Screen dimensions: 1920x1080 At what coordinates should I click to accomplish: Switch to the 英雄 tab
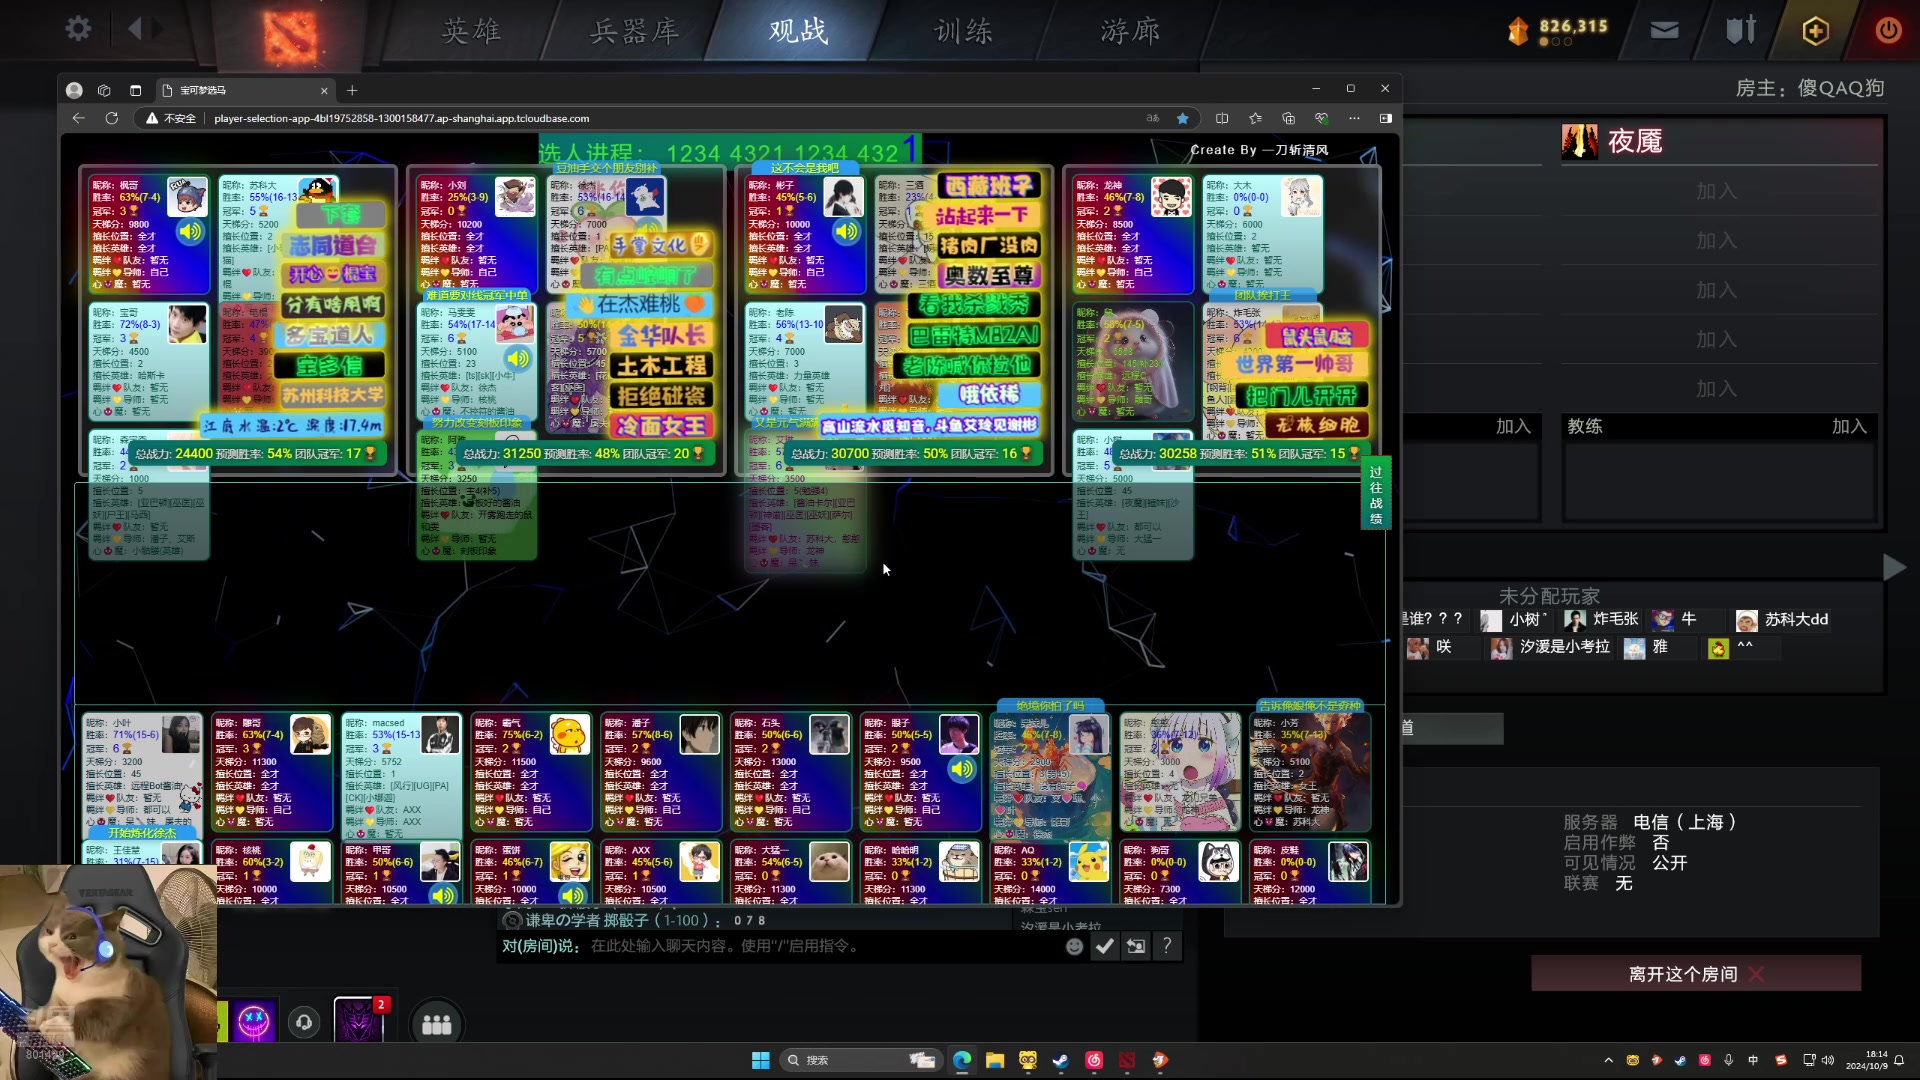click(471, 31)
